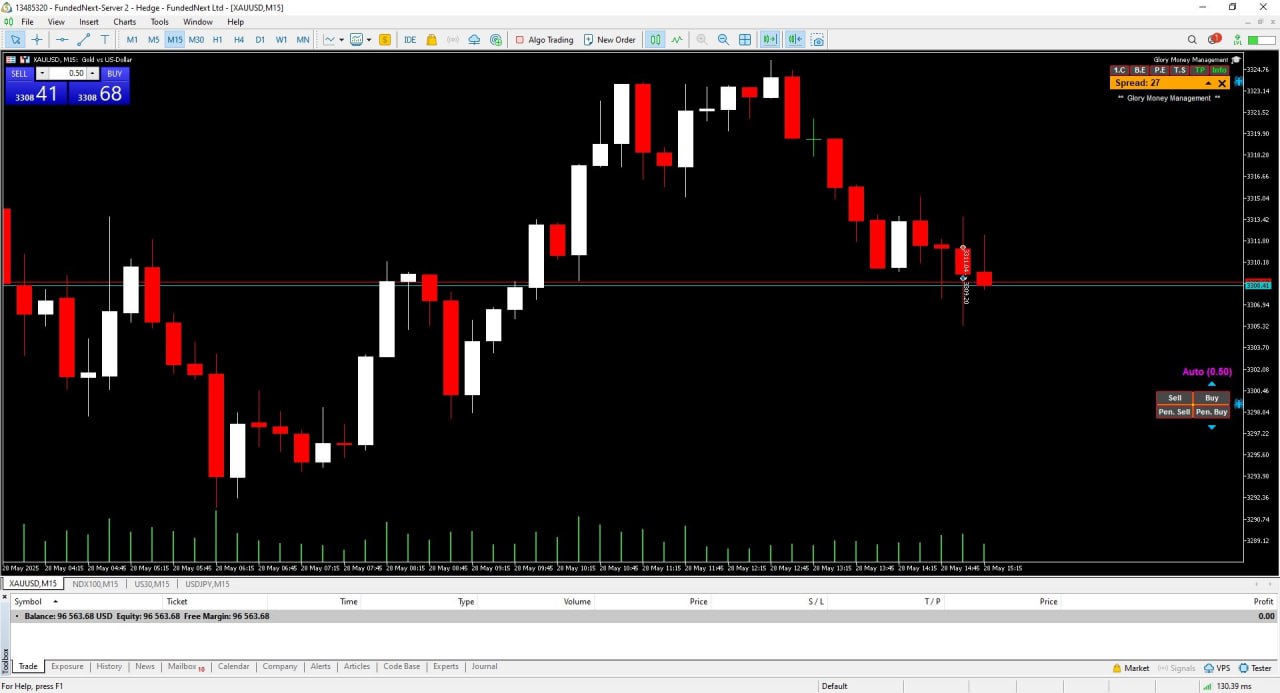Image resolution: width=1280 pixels, height=693 pixels.
Task: Click the LVL connection level icon
Action: pos(1238,40)
